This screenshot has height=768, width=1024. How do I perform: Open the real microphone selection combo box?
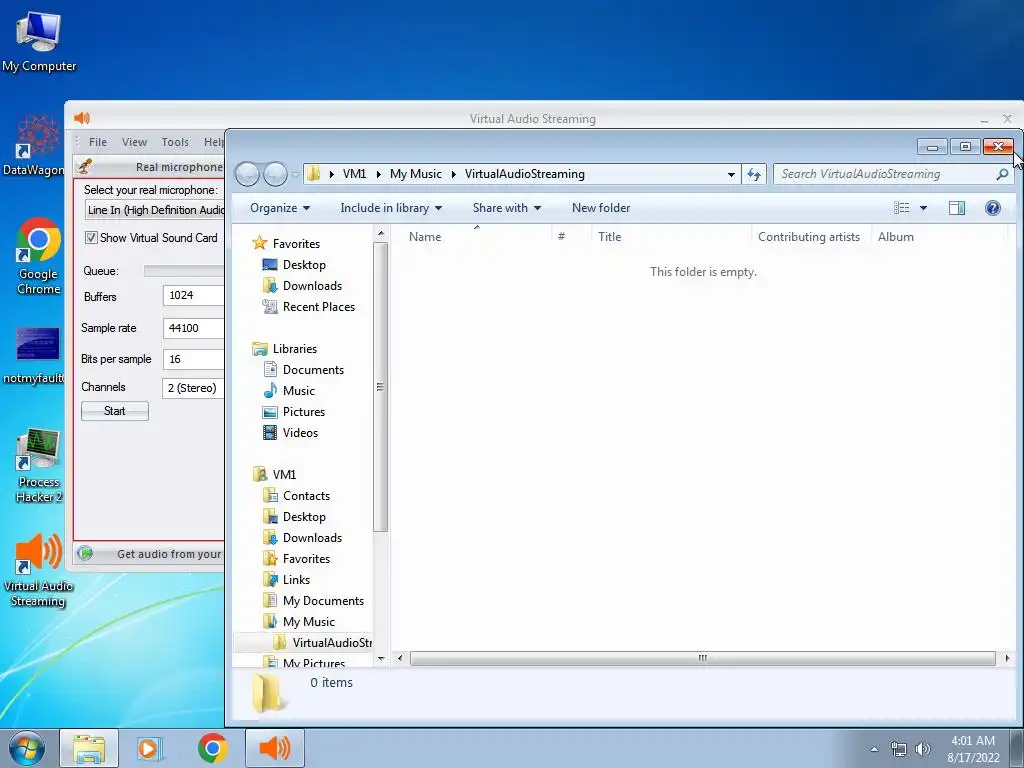[155, 210]
